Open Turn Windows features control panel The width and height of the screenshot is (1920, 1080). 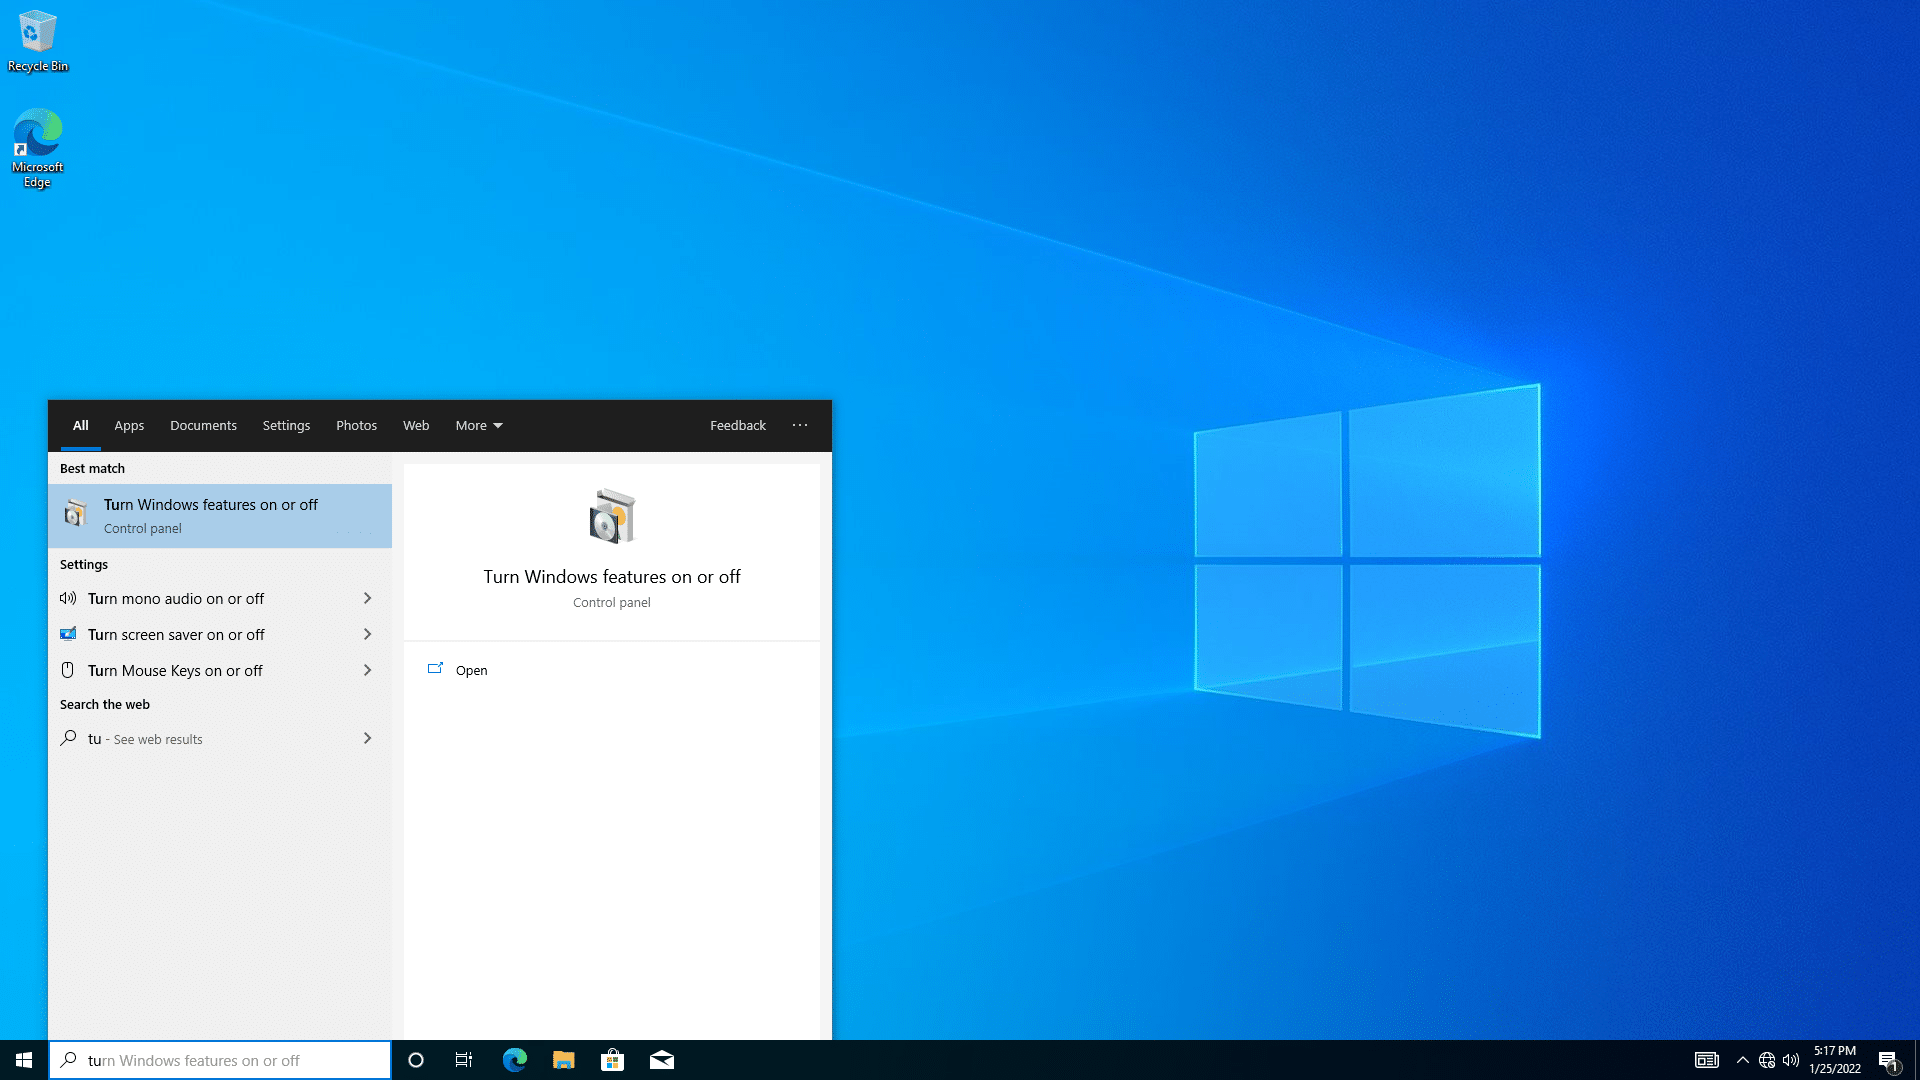click(x=222, y=514)
